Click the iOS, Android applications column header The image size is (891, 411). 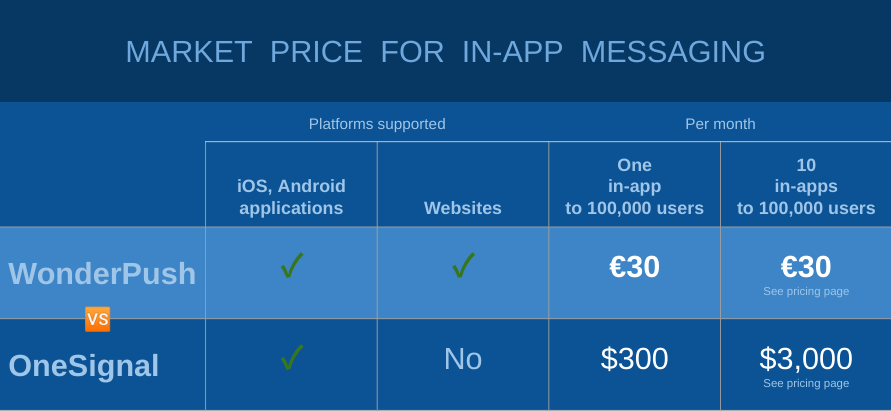(292, 197)
